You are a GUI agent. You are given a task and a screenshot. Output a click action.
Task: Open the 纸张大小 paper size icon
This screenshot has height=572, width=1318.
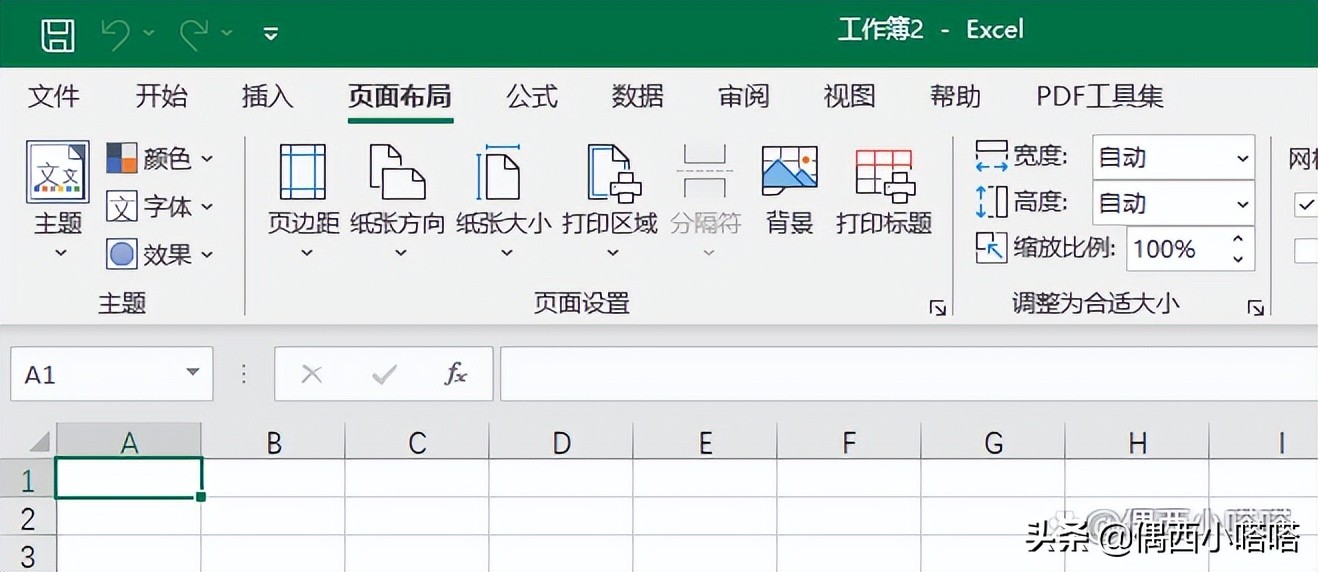click(x=503, y=172)
